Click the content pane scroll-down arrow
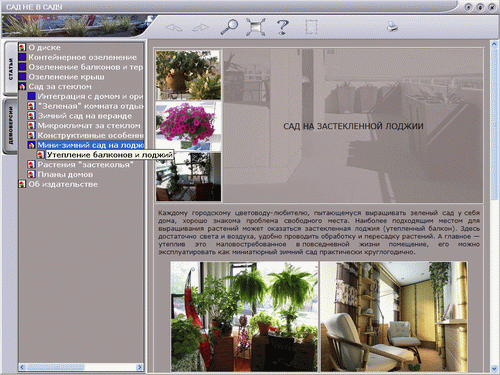This screenshot has width=500, height=375. 494,368
